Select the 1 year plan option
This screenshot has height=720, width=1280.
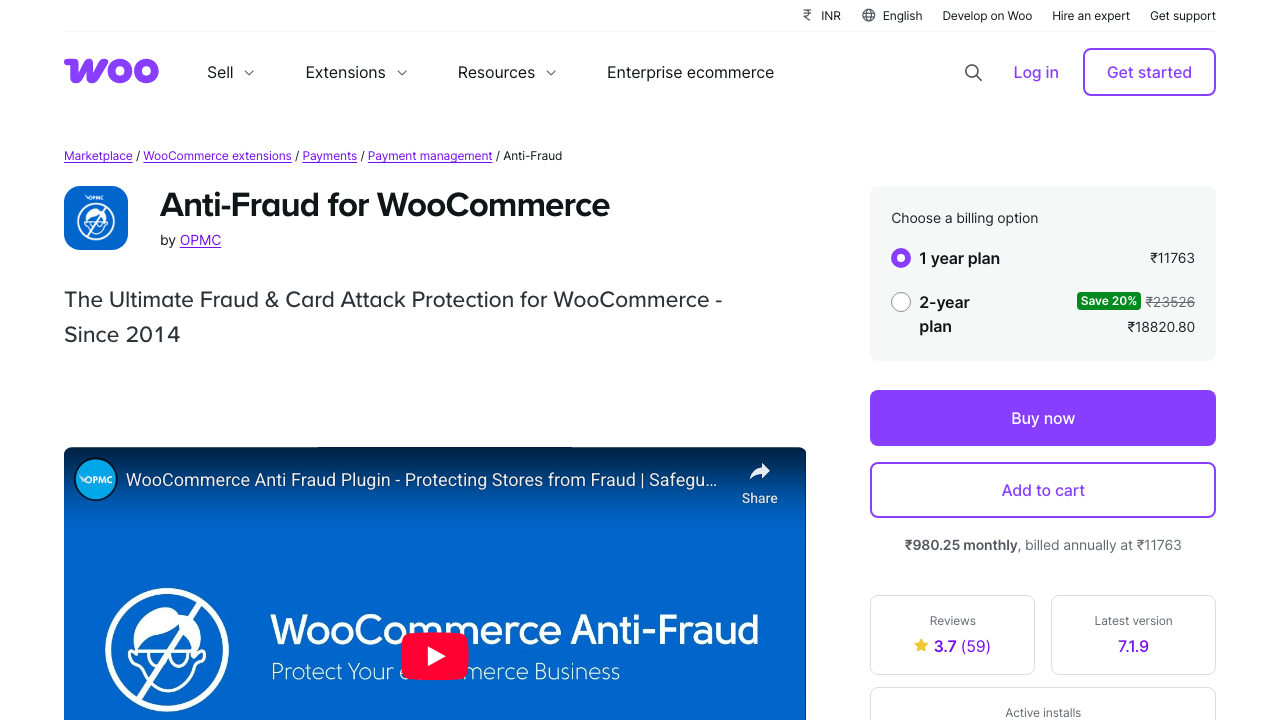[x=900, y=257]
